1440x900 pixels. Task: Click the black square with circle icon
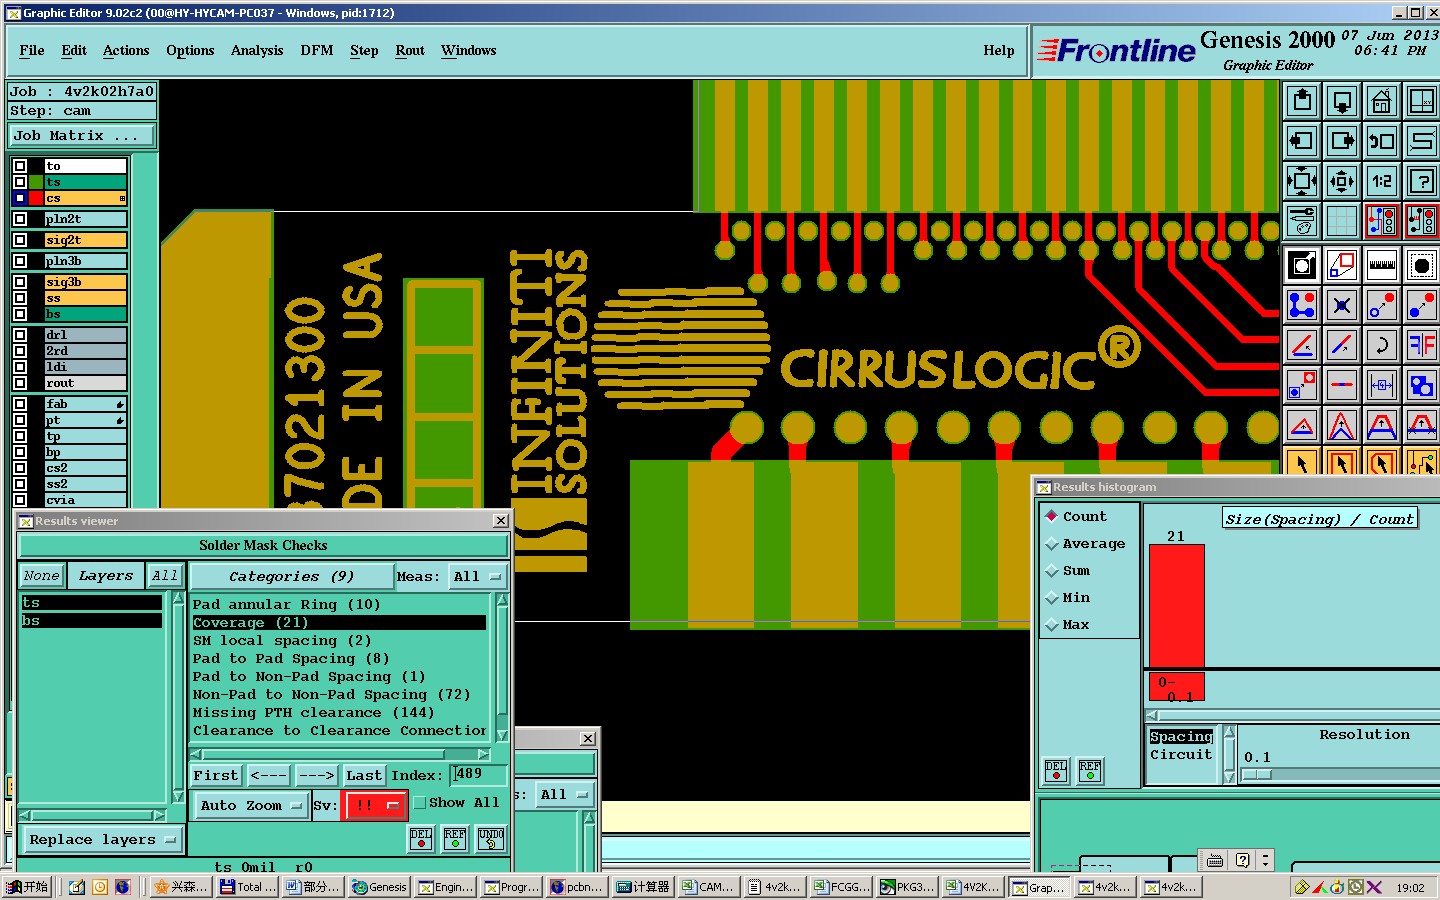click(x=1302, y=265)
